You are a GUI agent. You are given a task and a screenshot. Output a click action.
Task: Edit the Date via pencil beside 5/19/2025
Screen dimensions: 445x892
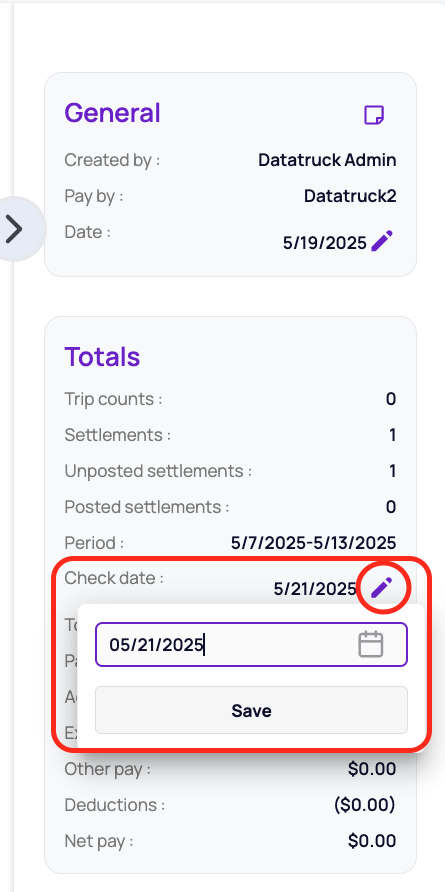tap(382, 241)
